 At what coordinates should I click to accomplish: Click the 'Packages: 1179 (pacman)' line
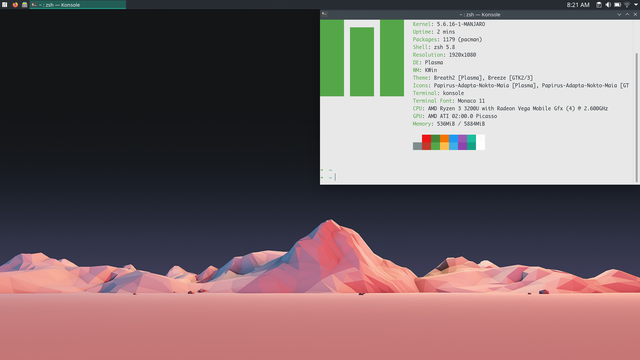(447, 40)
